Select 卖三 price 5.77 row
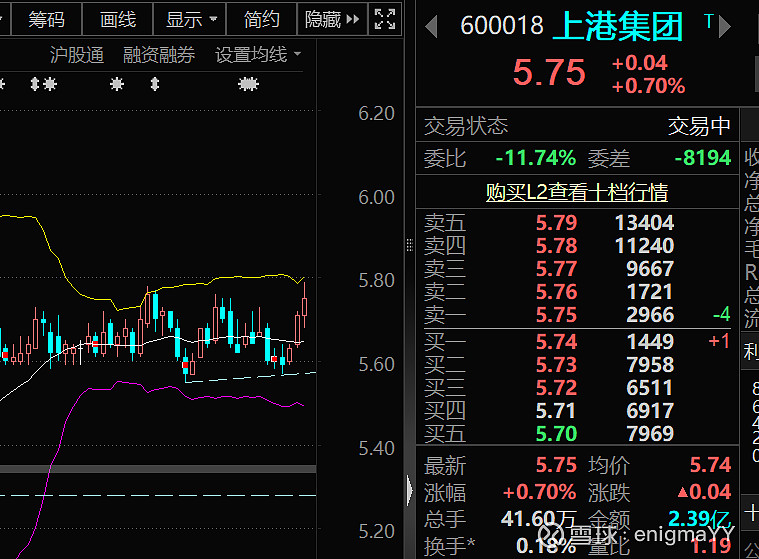 pos(577,269)
